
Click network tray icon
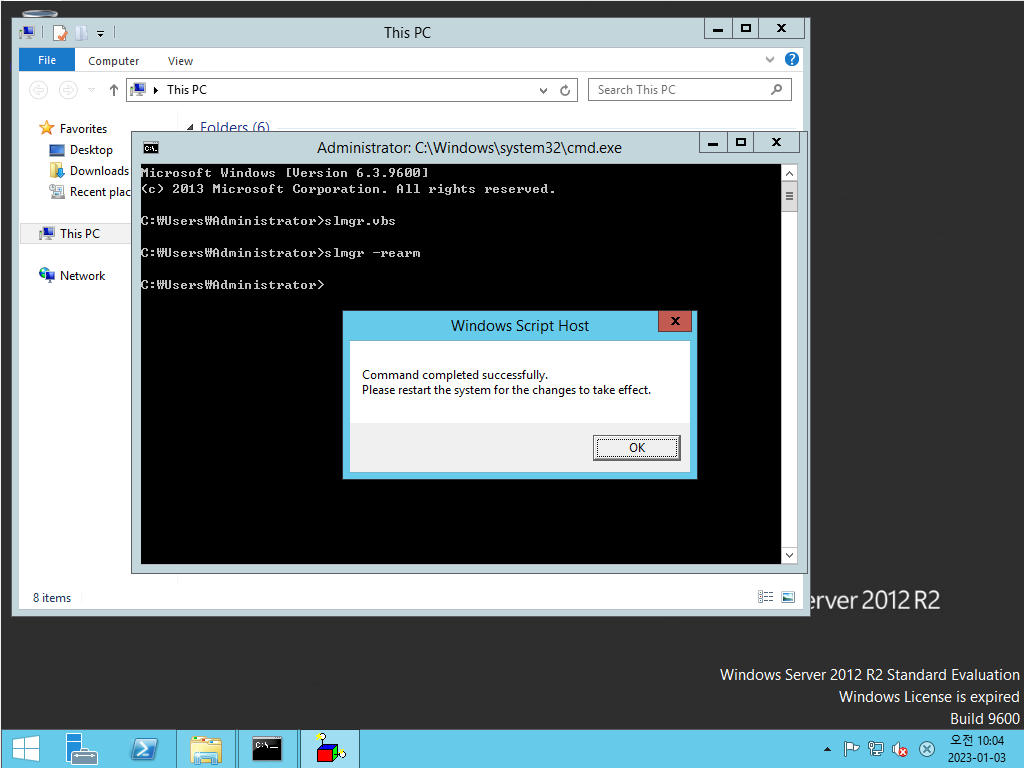point(876,749)
